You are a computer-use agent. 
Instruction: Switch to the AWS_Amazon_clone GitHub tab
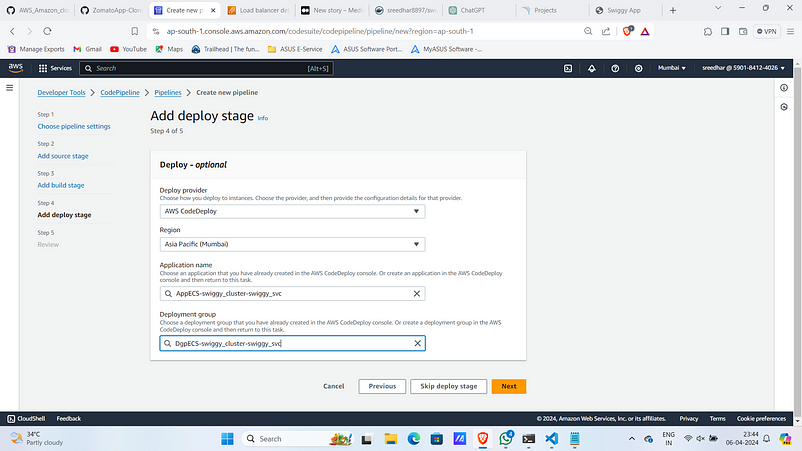38,10
